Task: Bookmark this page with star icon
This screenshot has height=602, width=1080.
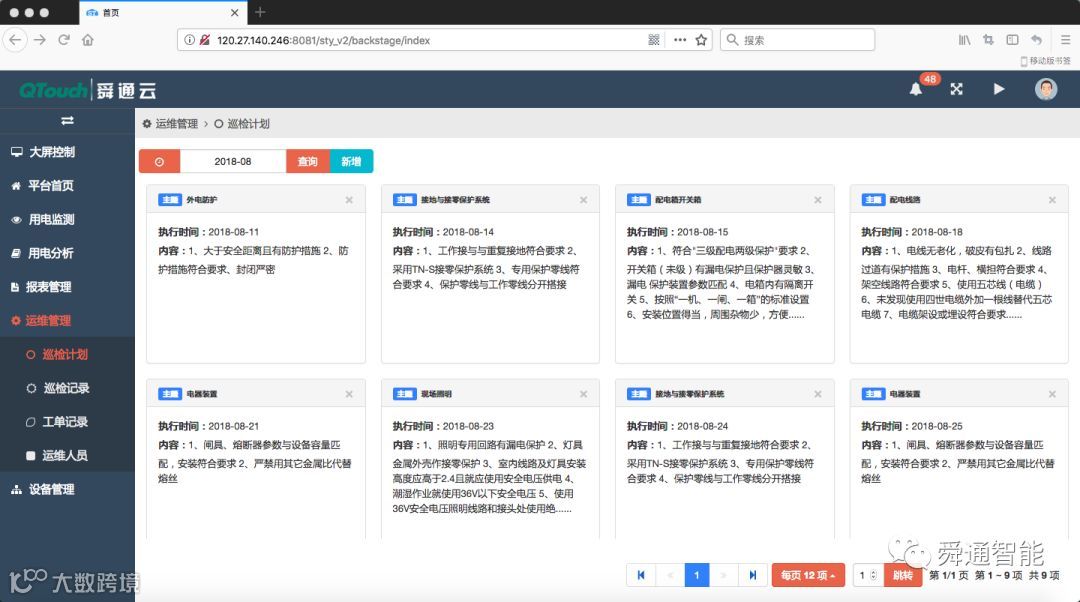Action: (x=701, y=40)
